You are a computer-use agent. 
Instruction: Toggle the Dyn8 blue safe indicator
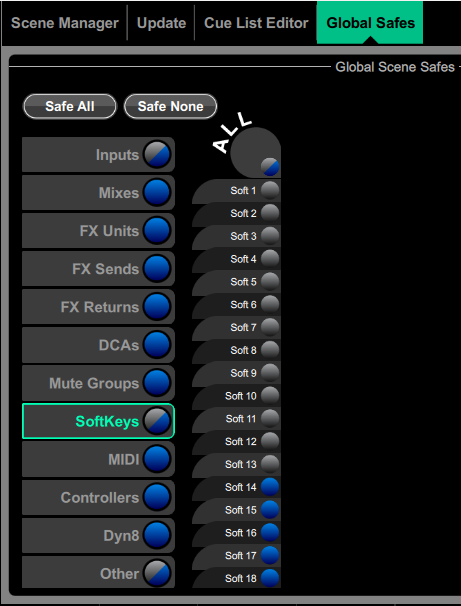(x=157, y=535)
